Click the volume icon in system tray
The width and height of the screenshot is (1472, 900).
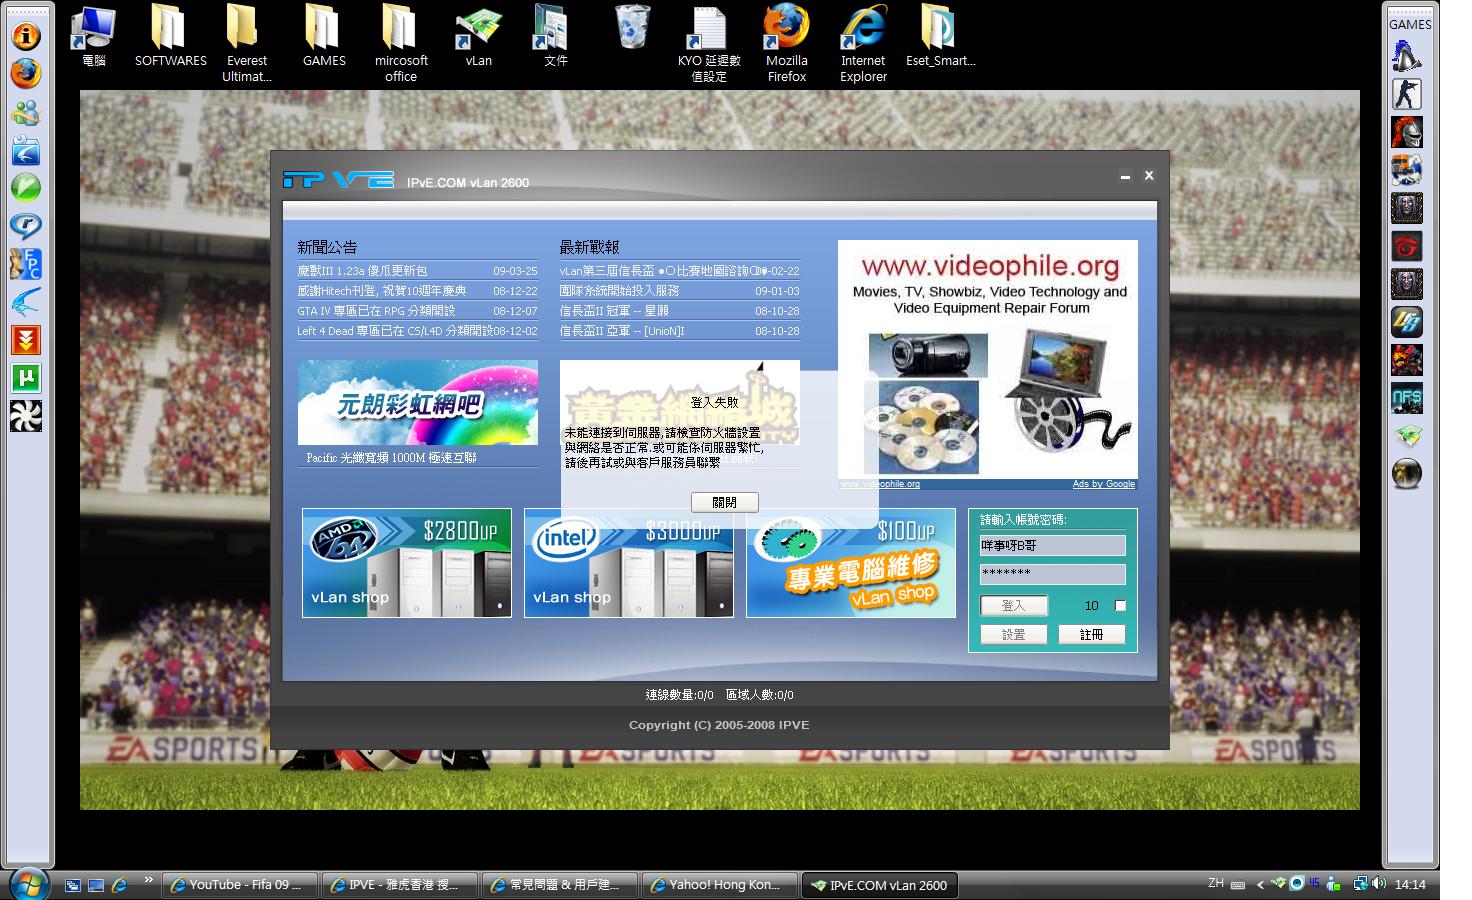(x=1380, y=884)
